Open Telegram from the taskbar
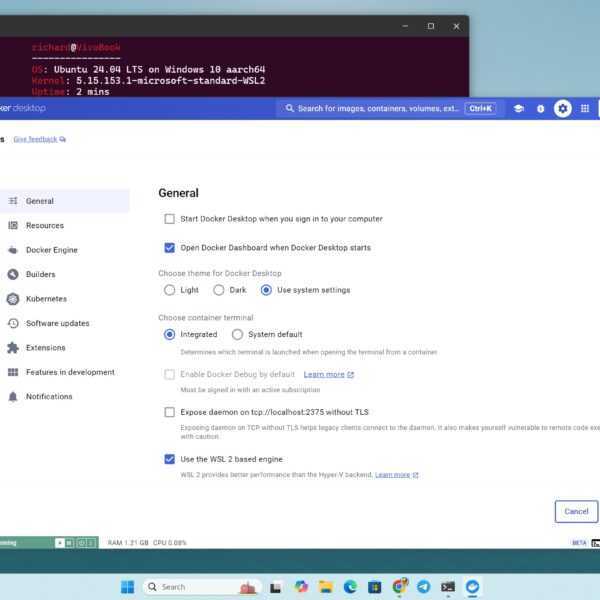 pyautogui.click(x=424, y=587)
